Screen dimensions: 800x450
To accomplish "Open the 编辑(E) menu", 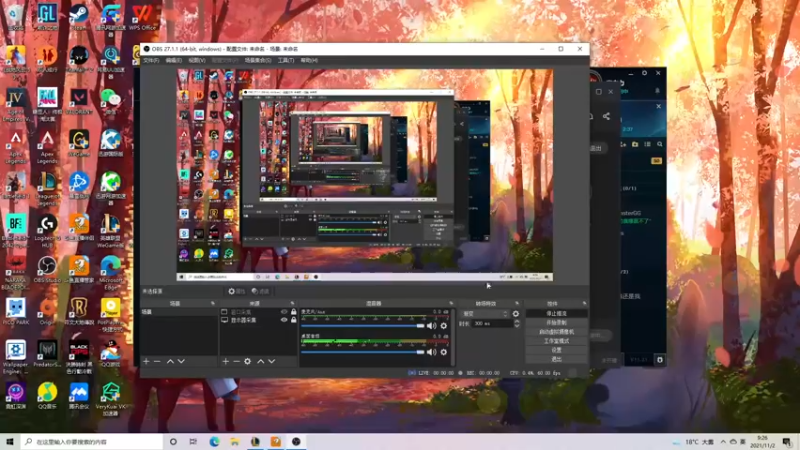I will 173,60.
